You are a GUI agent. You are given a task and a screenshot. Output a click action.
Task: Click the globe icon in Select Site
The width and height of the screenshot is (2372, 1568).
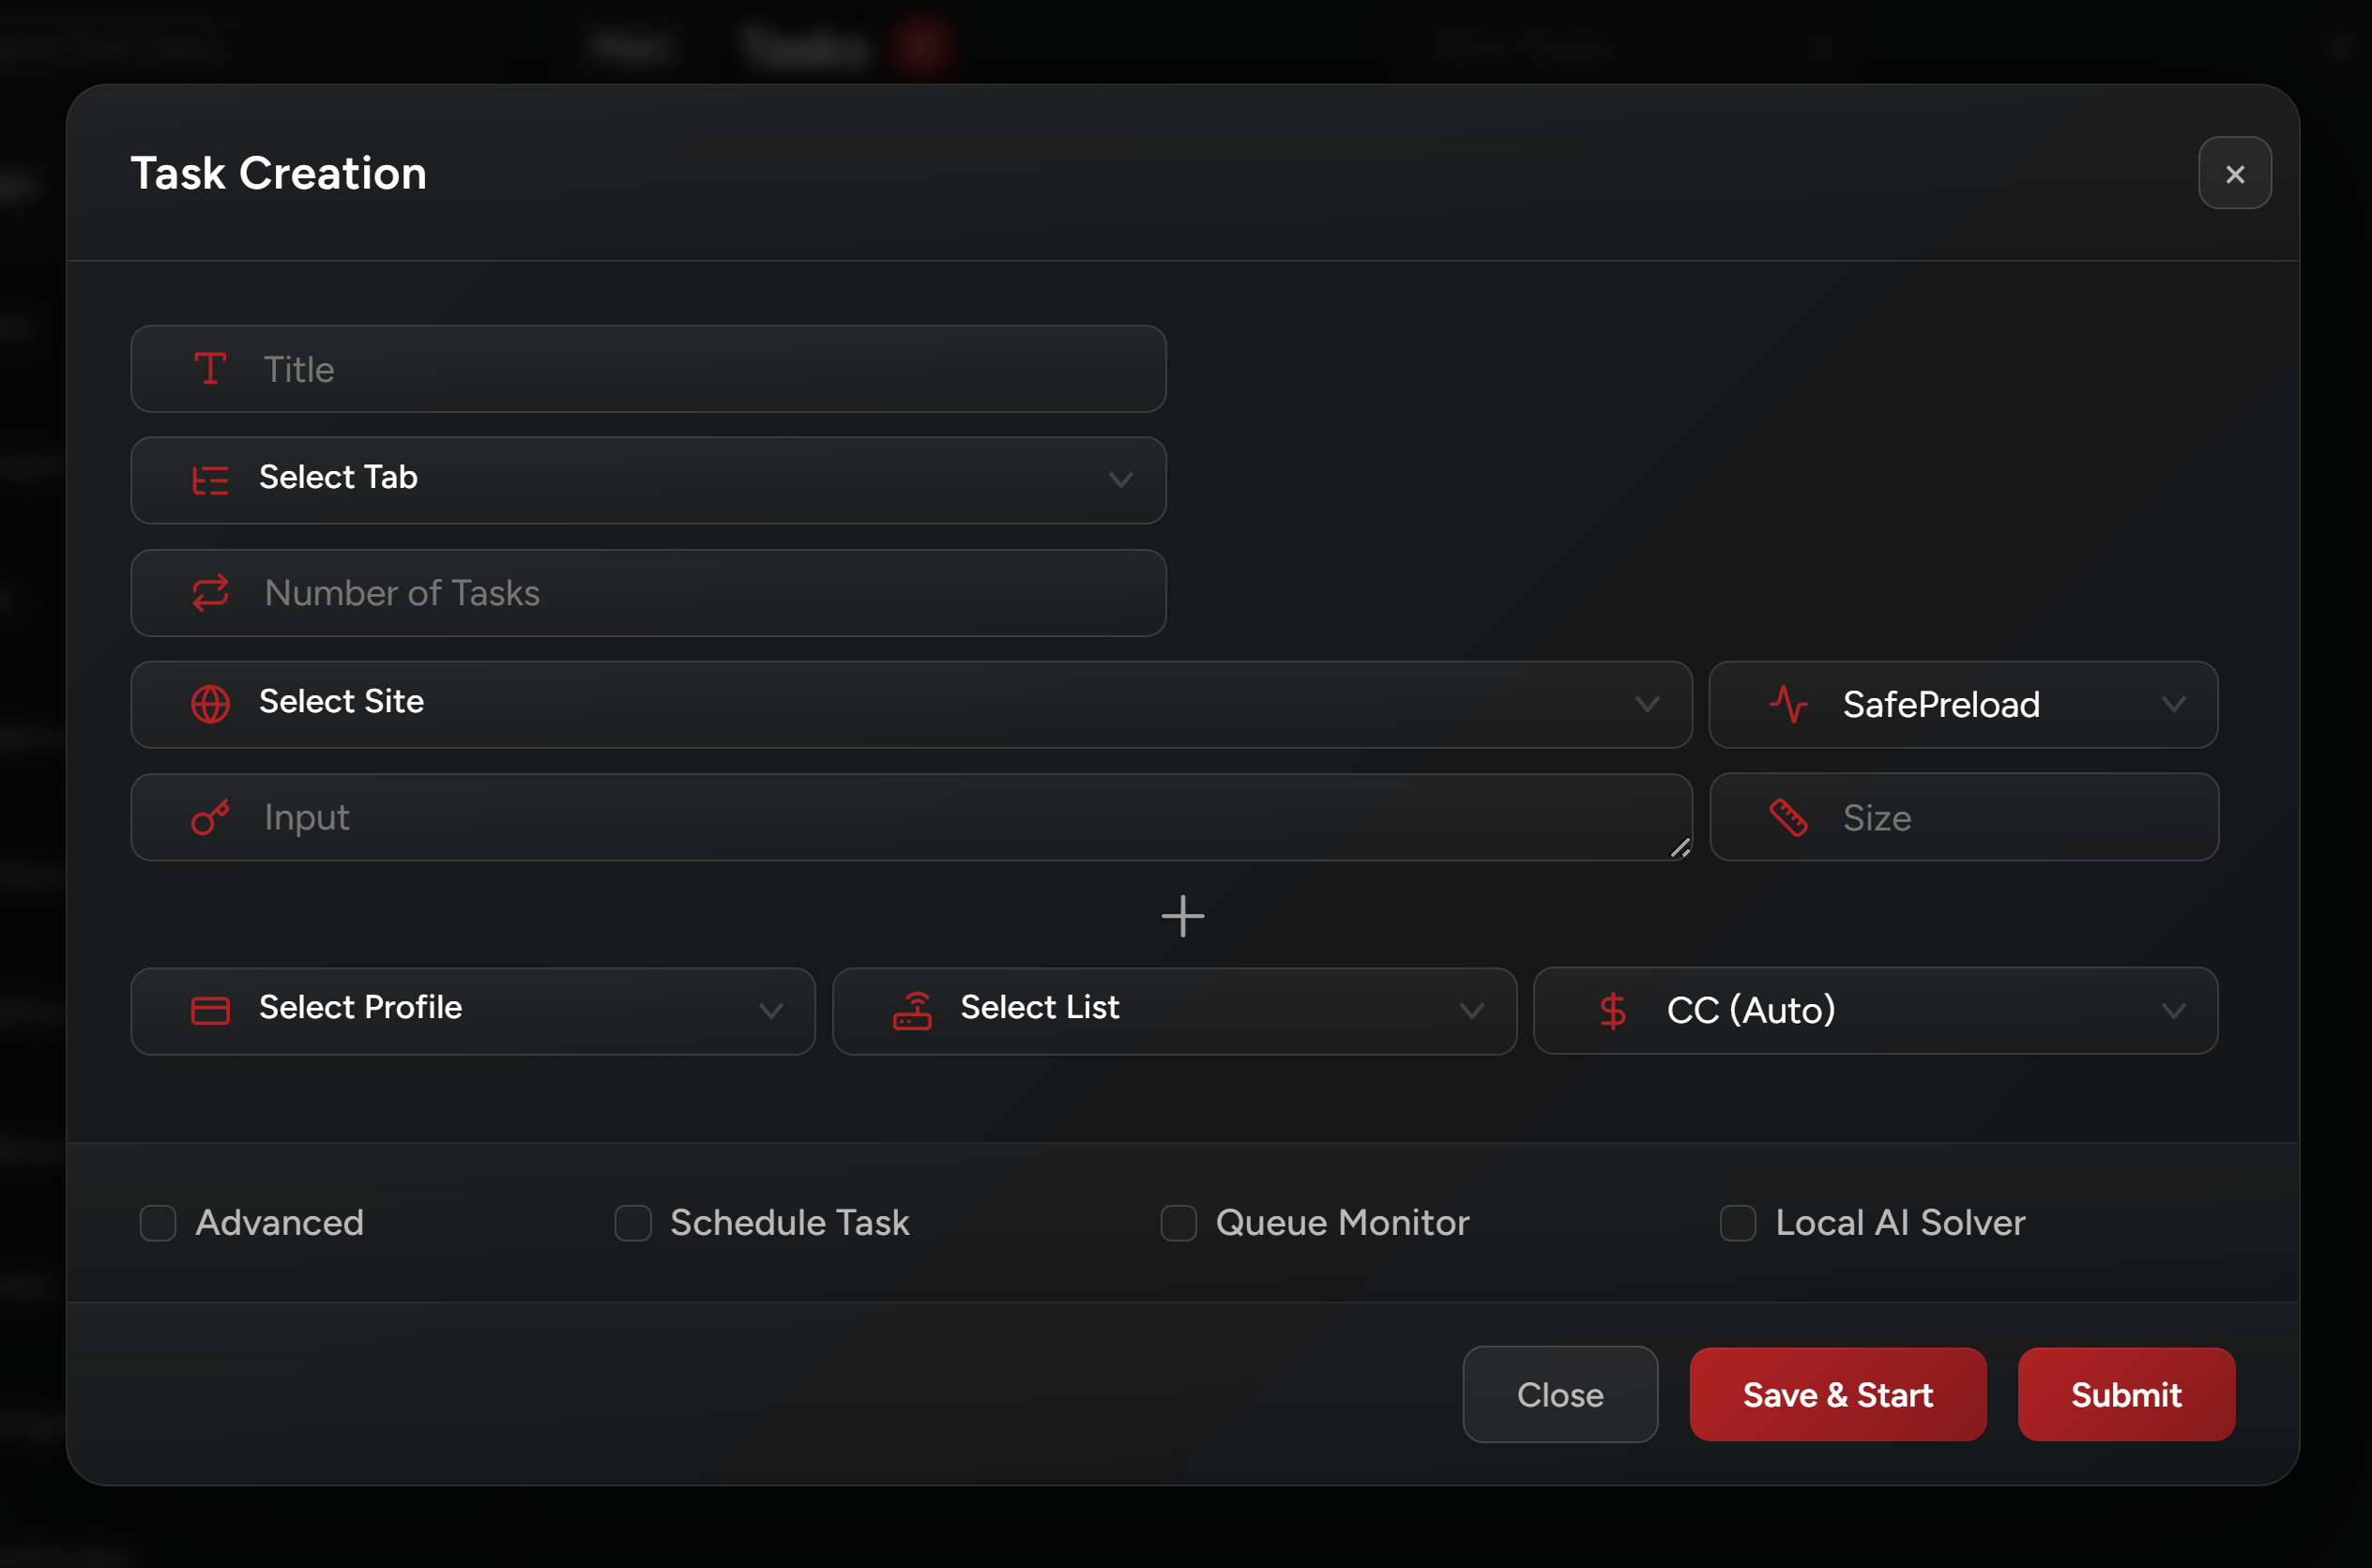click(210, 704)
